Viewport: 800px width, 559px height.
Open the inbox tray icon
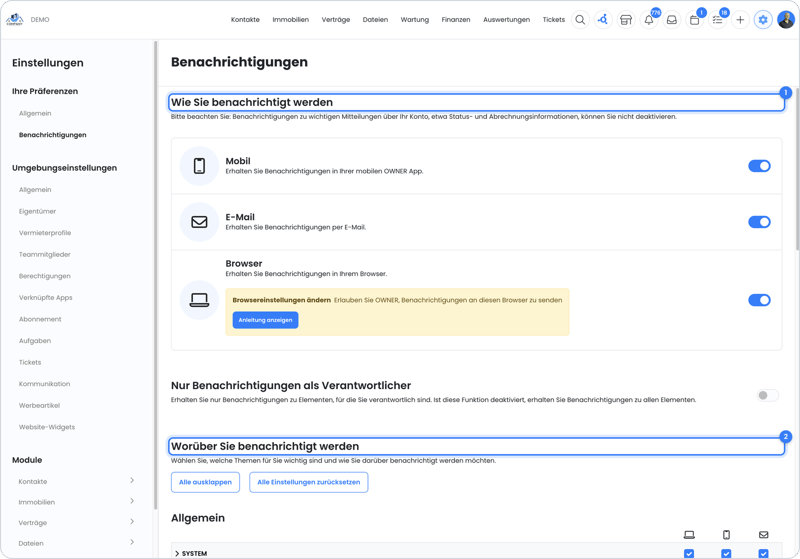click(672, 20)
